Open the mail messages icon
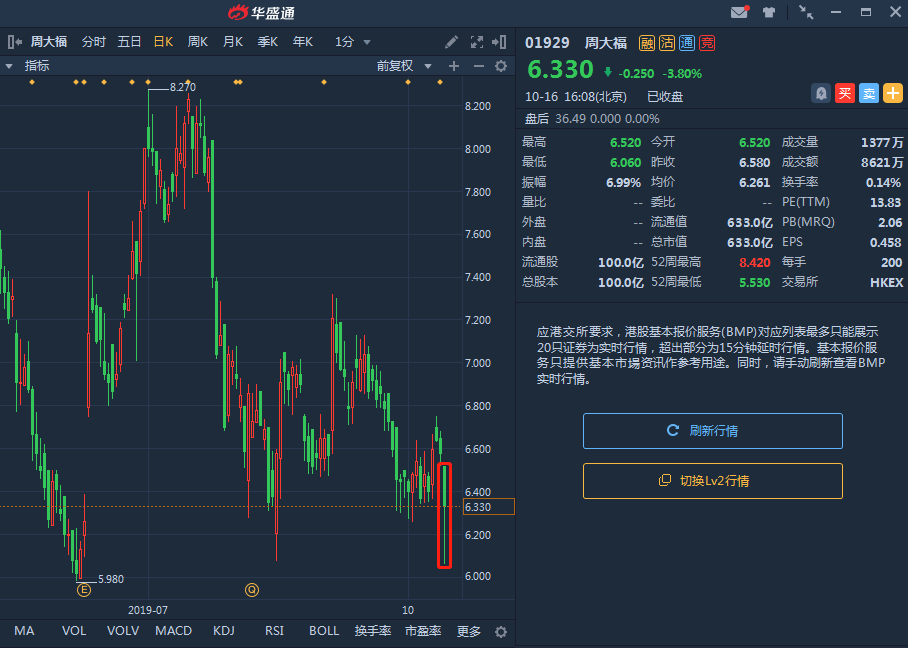The height and width of the screenshot is (648, 908). click(x=739, y=12)
